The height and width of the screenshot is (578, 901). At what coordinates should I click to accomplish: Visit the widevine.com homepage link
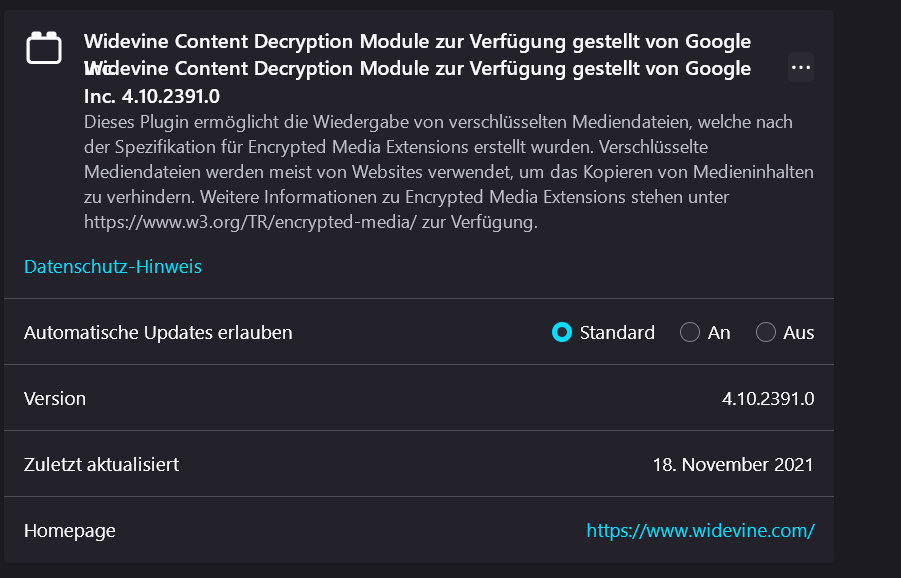tap(700, 530)
